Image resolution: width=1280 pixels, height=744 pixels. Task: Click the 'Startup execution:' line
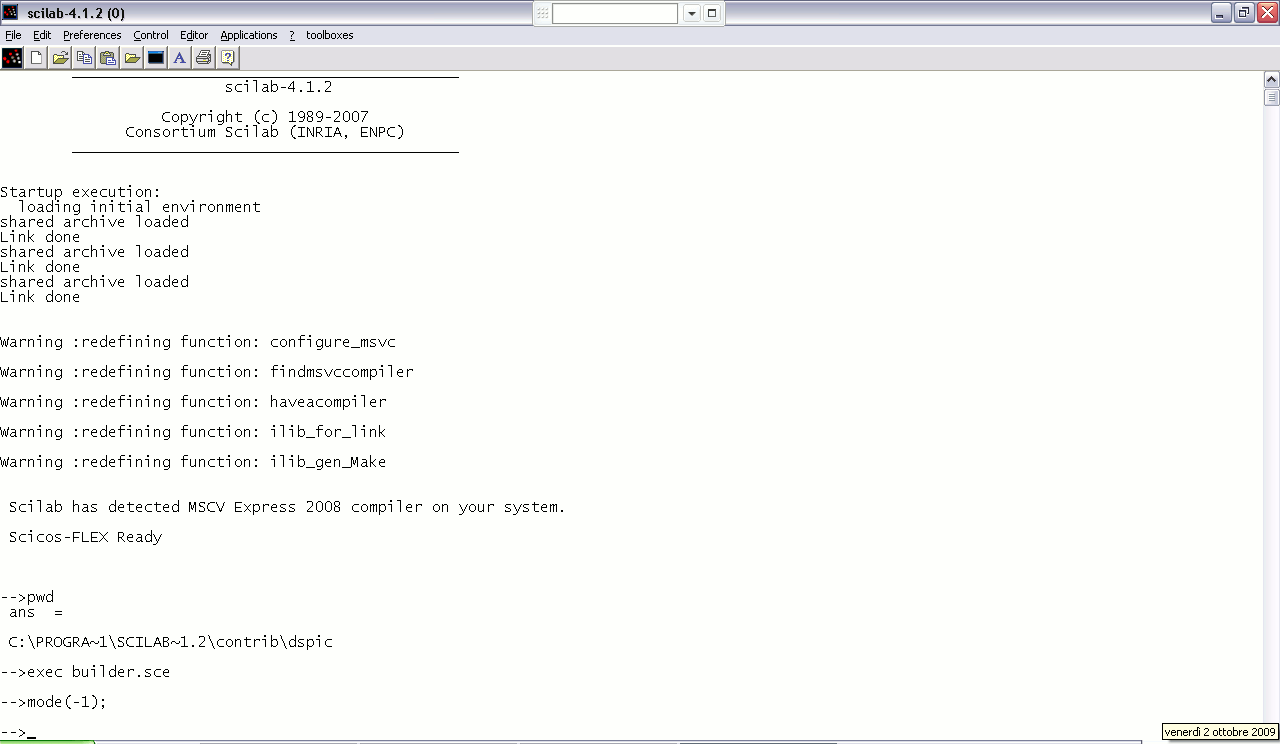coord(80,192)
